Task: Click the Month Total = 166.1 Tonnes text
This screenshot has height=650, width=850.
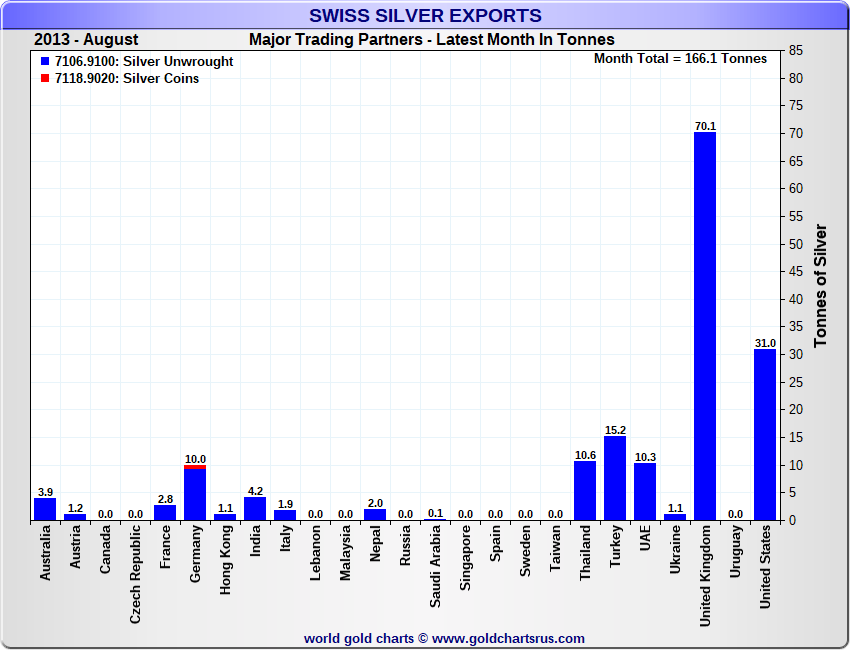Action: [680, 59]
